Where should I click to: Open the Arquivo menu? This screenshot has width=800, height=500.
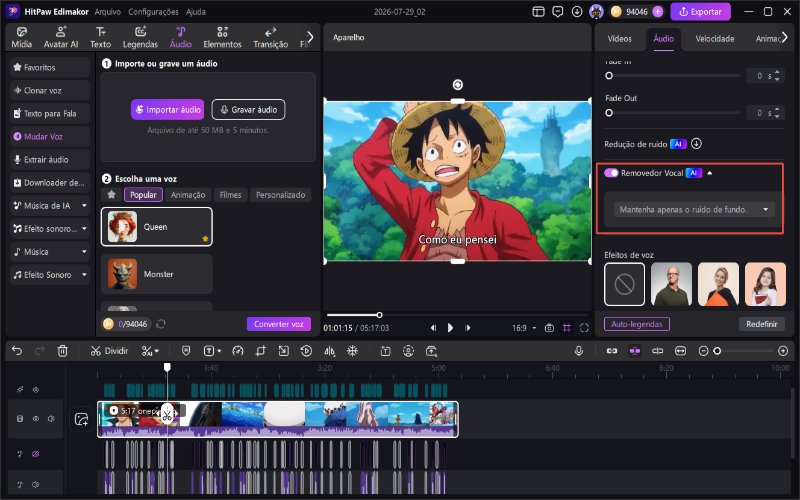[x=107, y=11]
